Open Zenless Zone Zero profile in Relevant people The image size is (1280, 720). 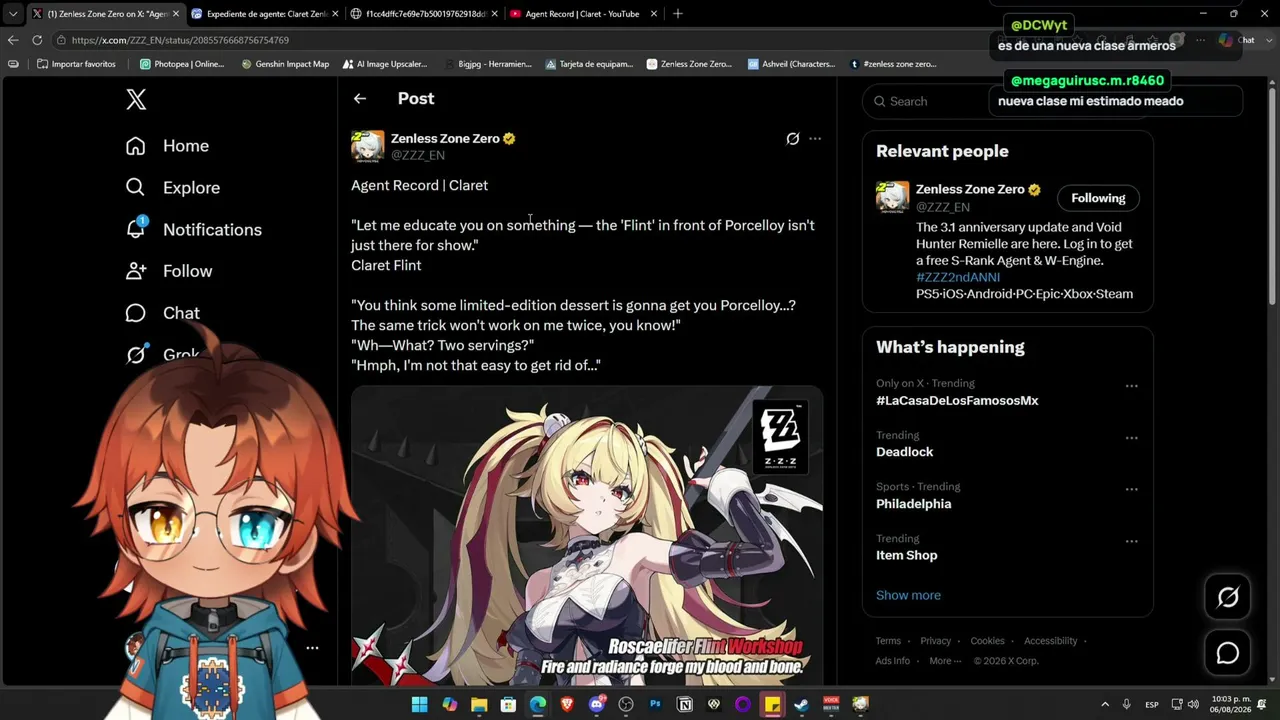(971, 190)
